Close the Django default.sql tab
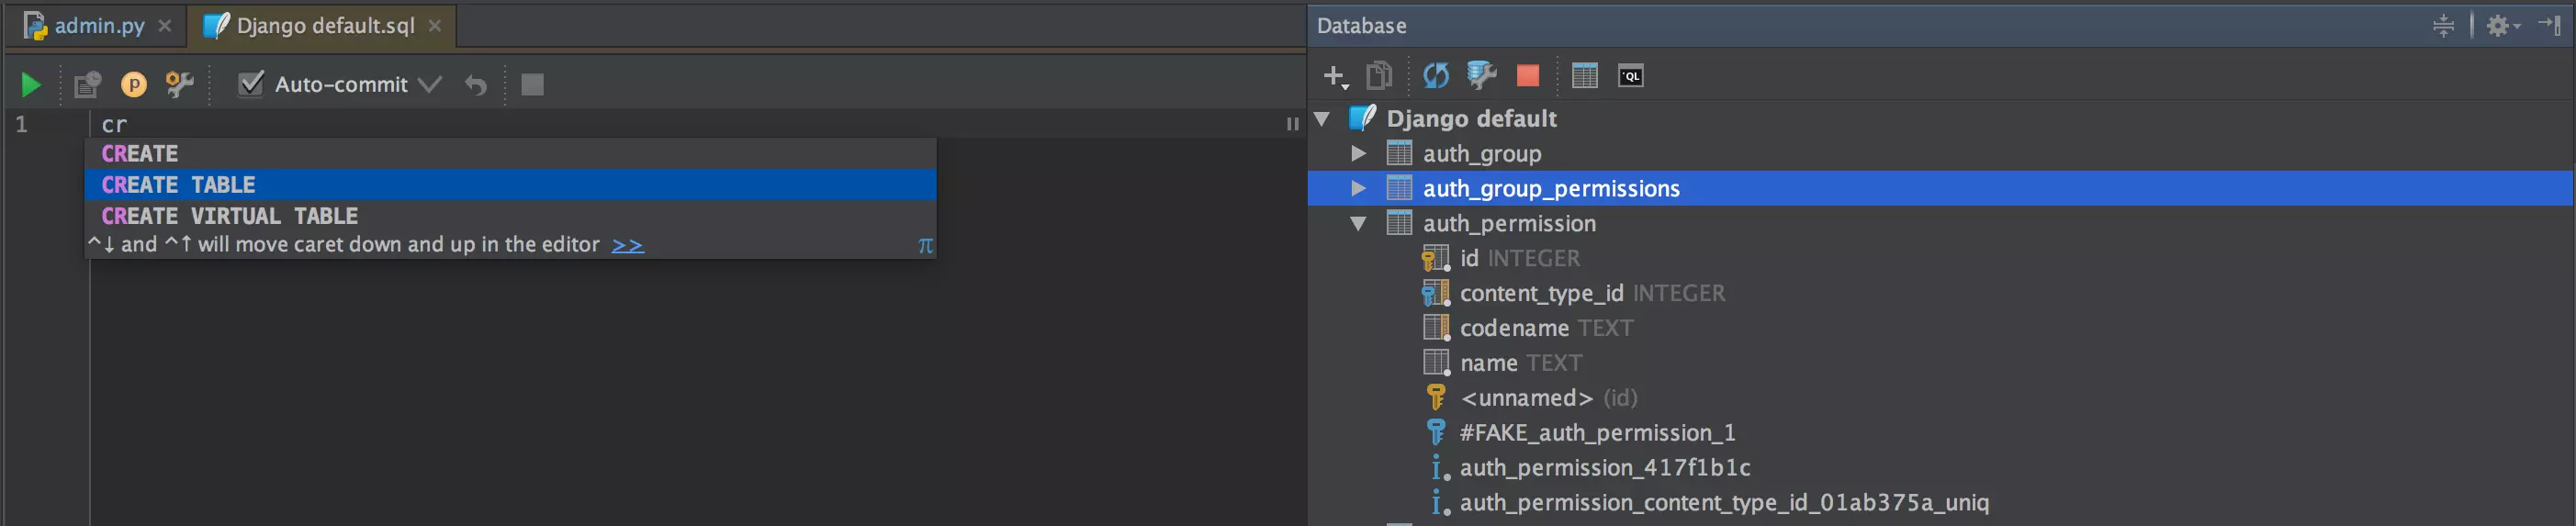The image size is (2576, 526). pyautogui.click(x=435, y=26)
